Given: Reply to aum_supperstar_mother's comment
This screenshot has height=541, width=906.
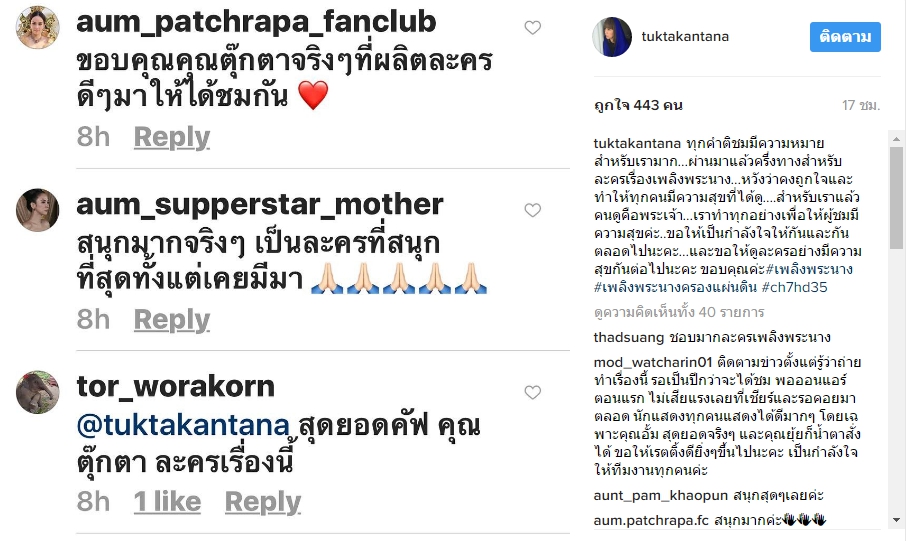Looking at the screenshot, I should 172,320.
